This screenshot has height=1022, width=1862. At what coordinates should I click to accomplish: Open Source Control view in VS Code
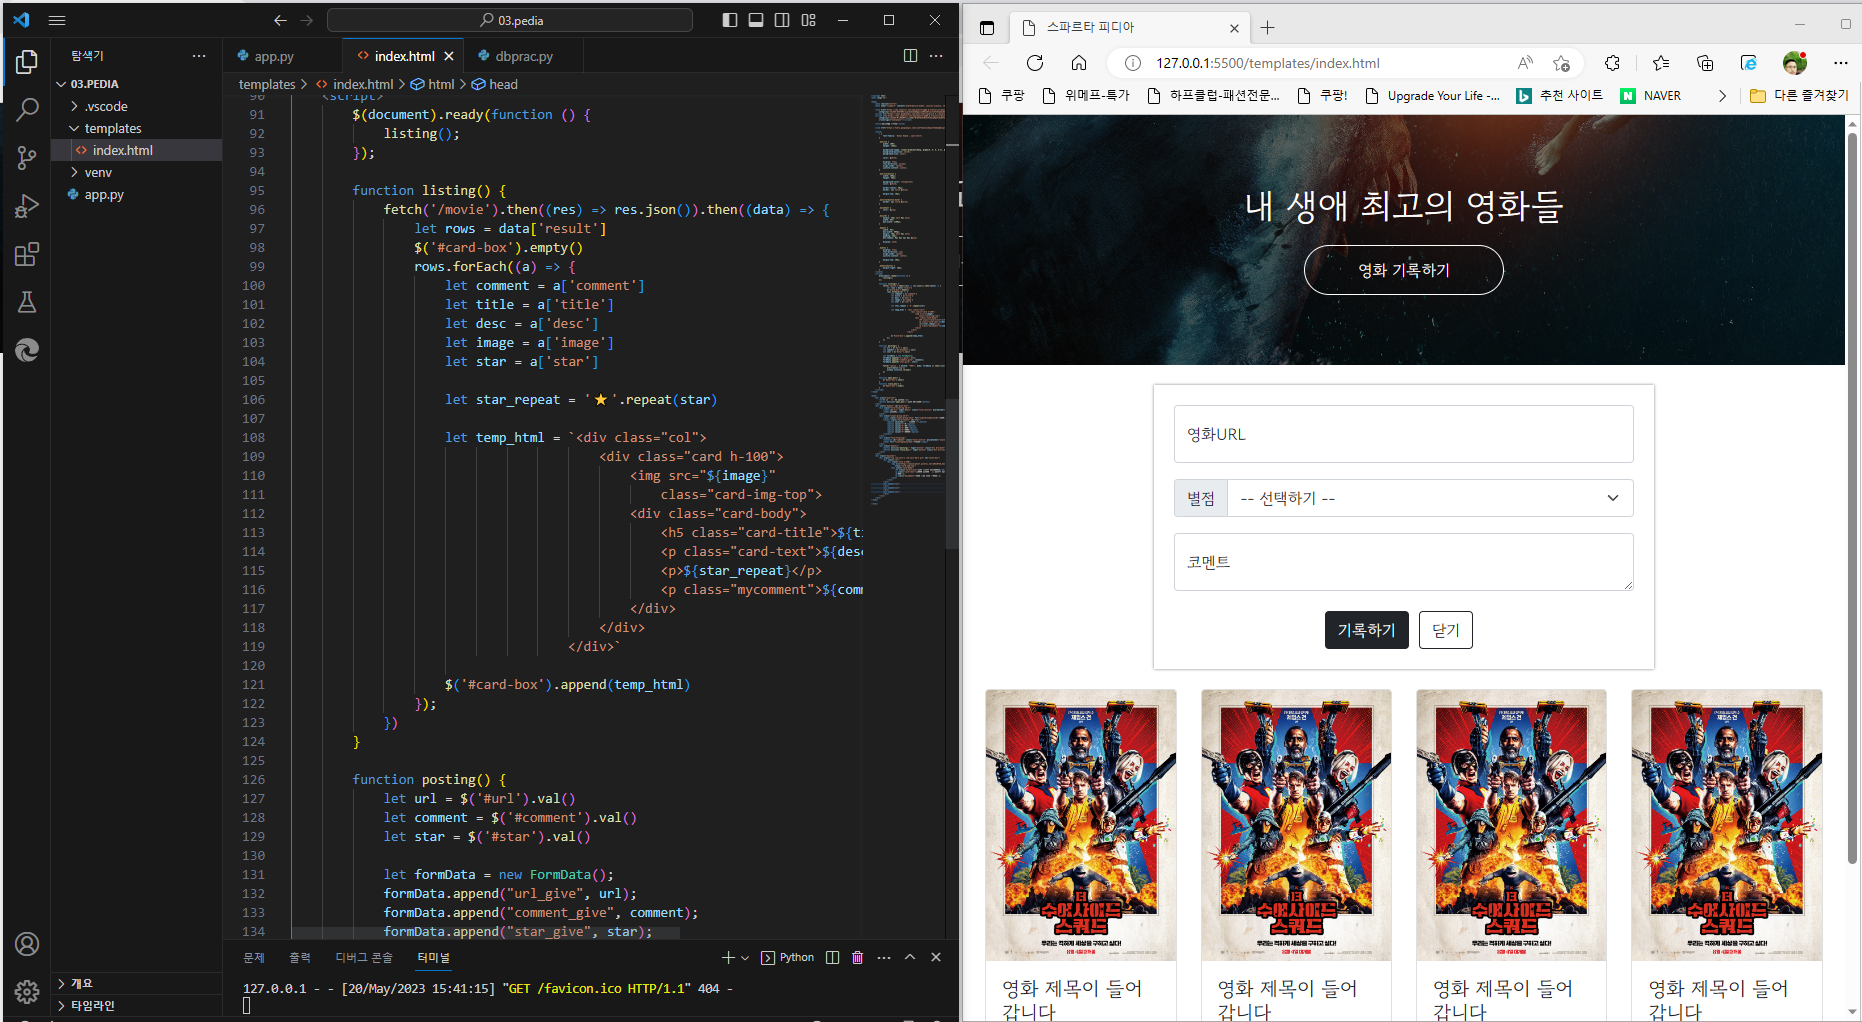click(27, 157)
